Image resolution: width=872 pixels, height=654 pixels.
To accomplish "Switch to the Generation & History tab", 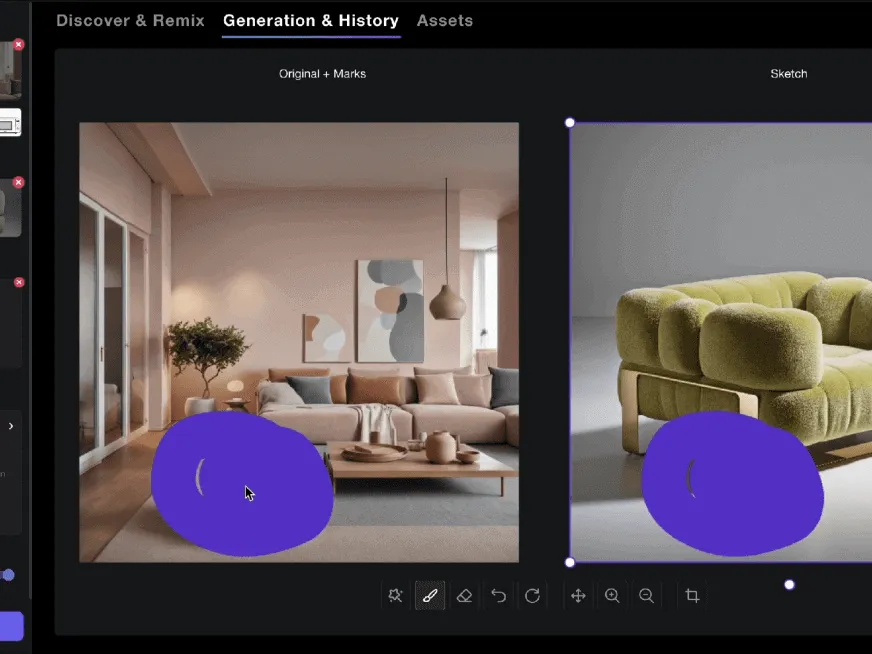I will point(310,20).
